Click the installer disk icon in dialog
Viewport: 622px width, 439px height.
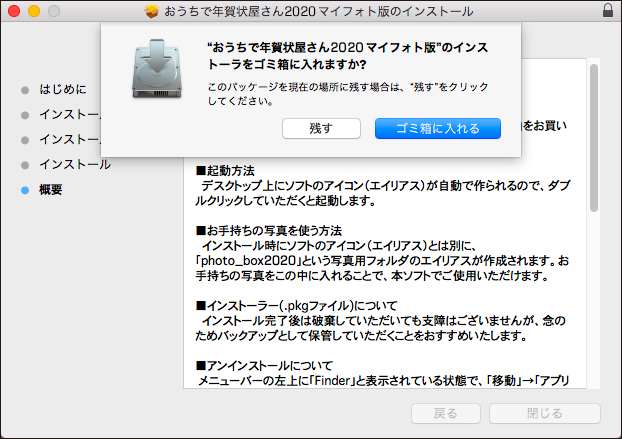[157, 69]
